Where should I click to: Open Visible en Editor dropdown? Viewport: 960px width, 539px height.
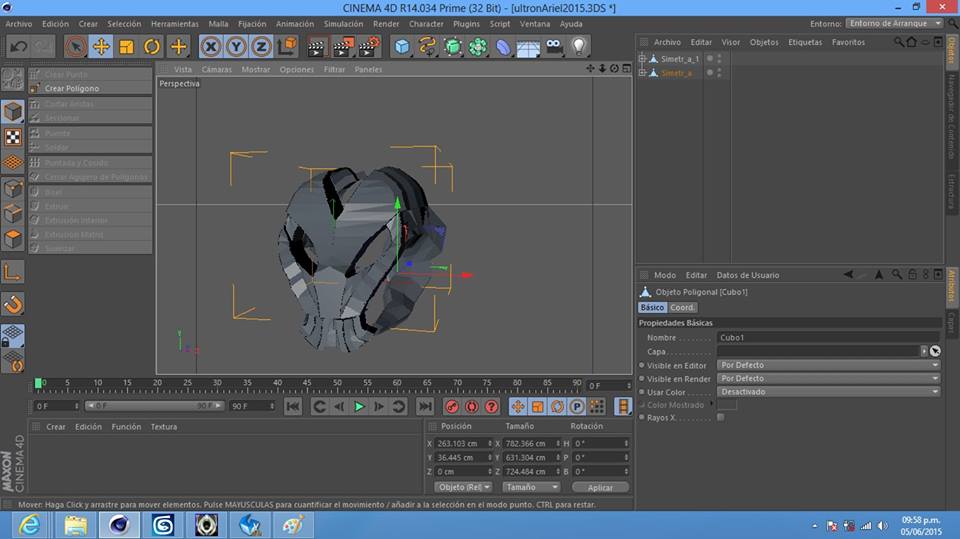point(828,365)
